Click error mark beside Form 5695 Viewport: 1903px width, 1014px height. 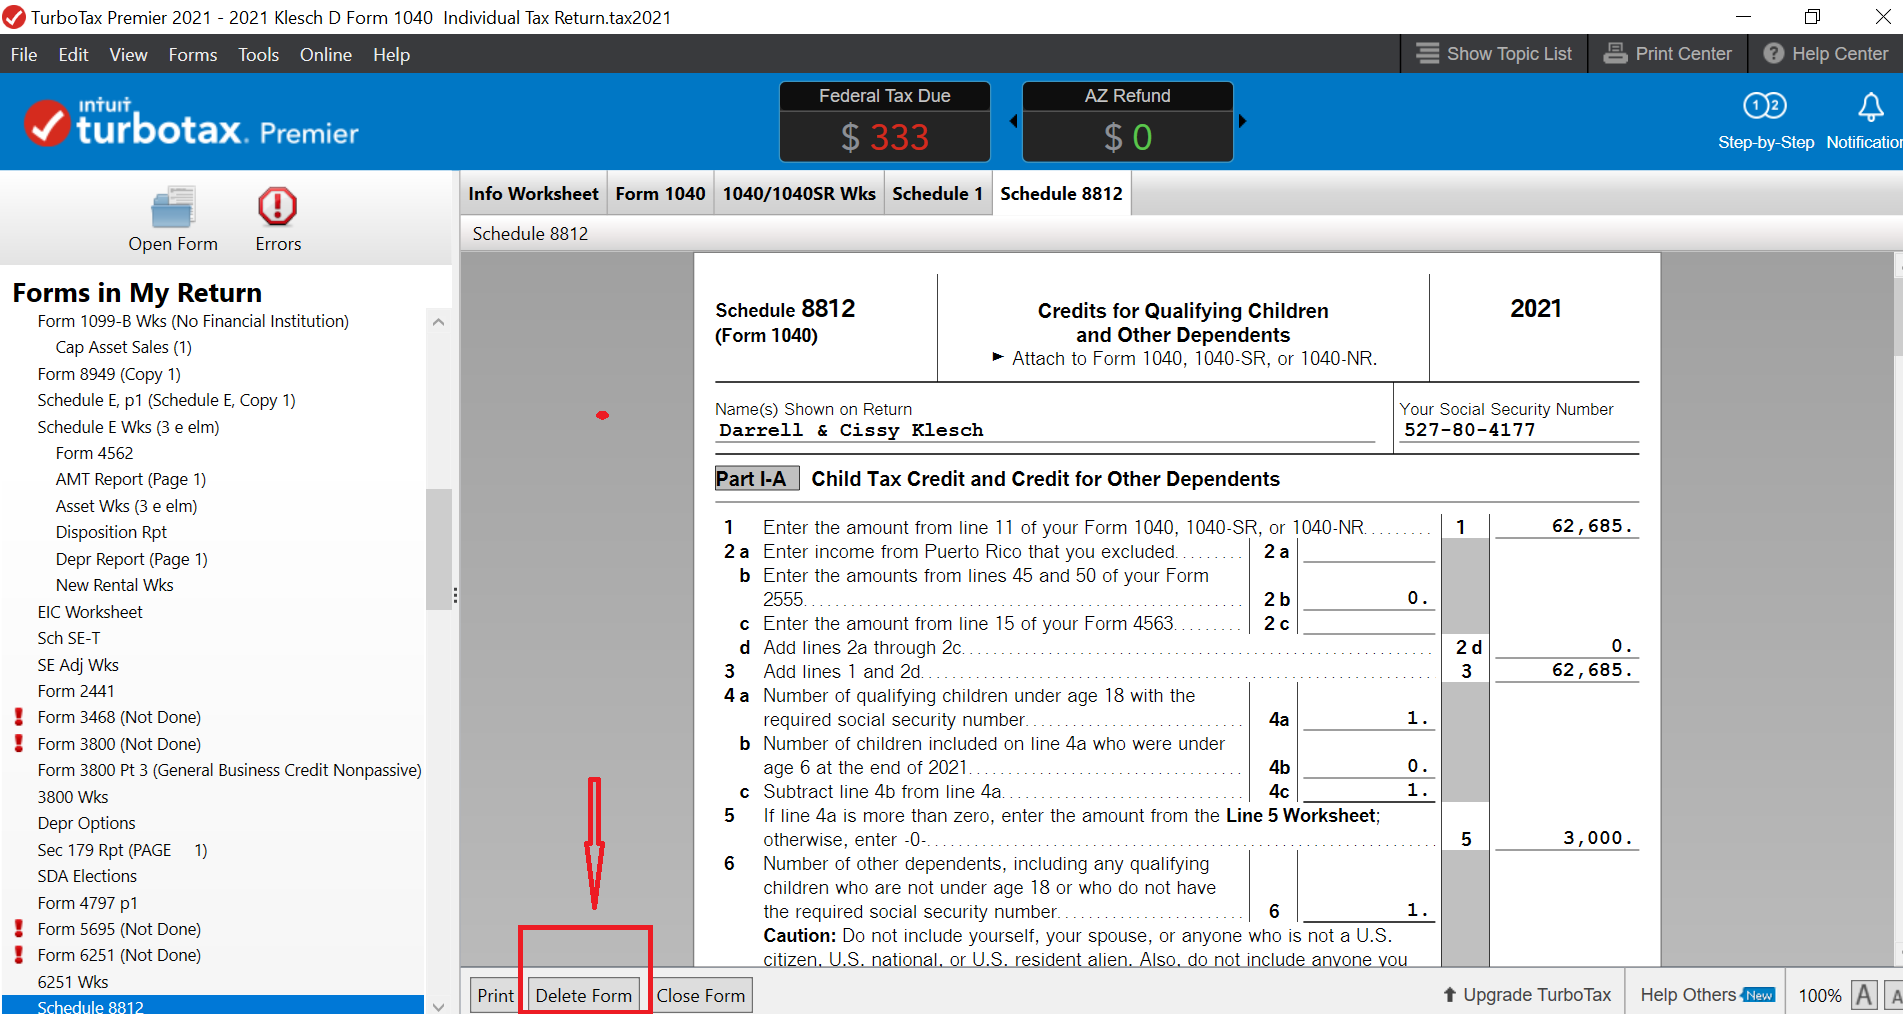pos(18,929)
